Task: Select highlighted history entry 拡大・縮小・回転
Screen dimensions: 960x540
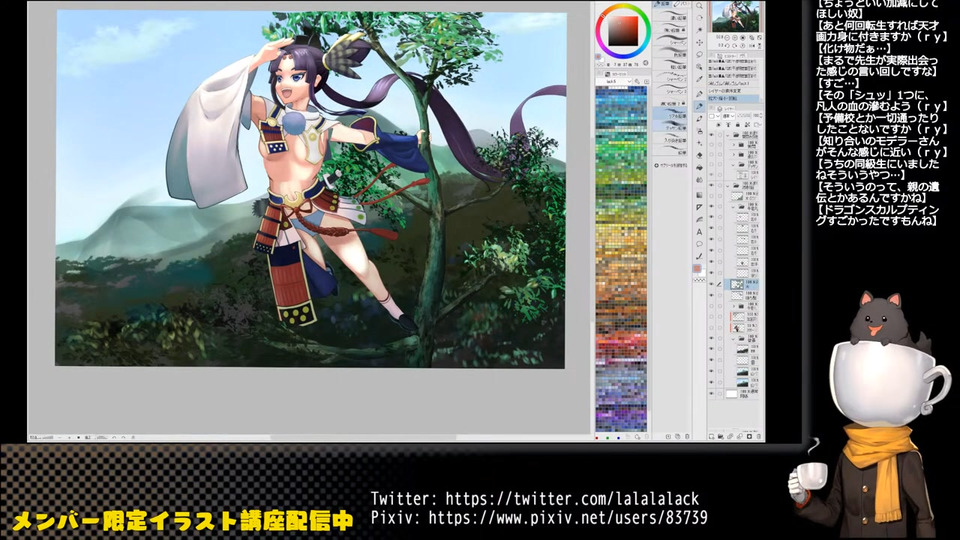Action: tap(733, 99)
